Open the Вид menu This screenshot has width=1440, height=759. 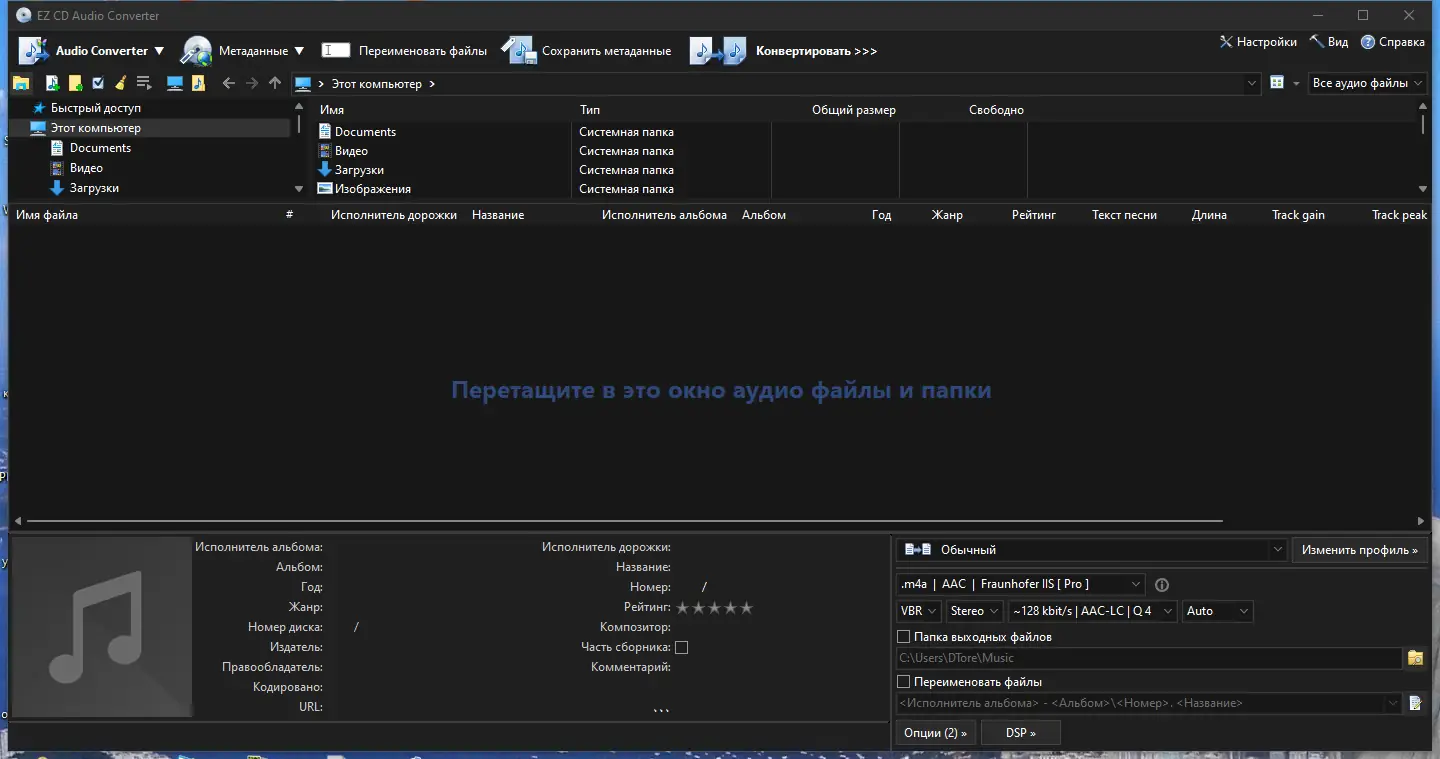[1329, 42]
